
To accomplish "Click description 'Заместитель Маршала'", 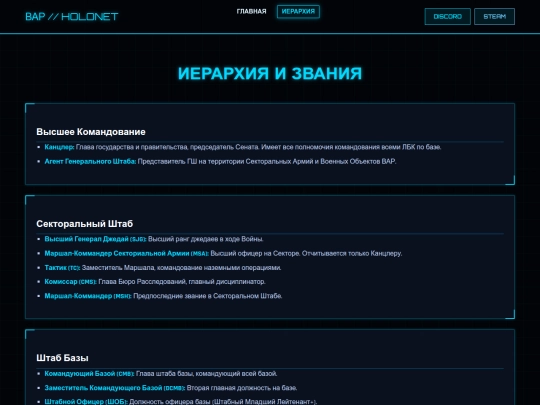I will point(181,268).
